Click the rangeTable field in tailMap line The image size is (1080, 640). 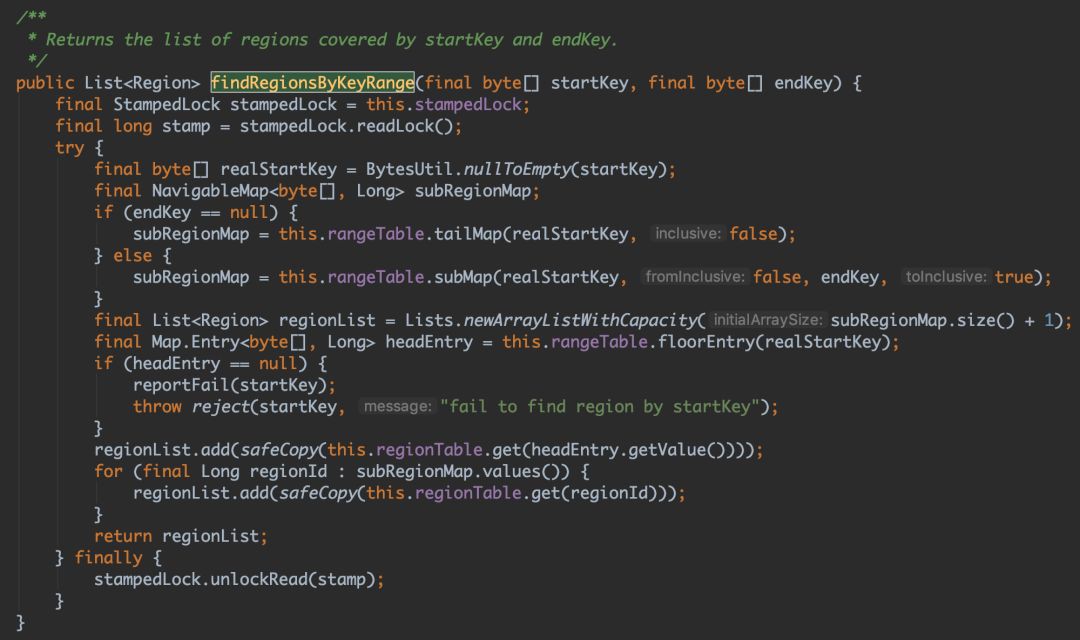(x=376, y=234)
